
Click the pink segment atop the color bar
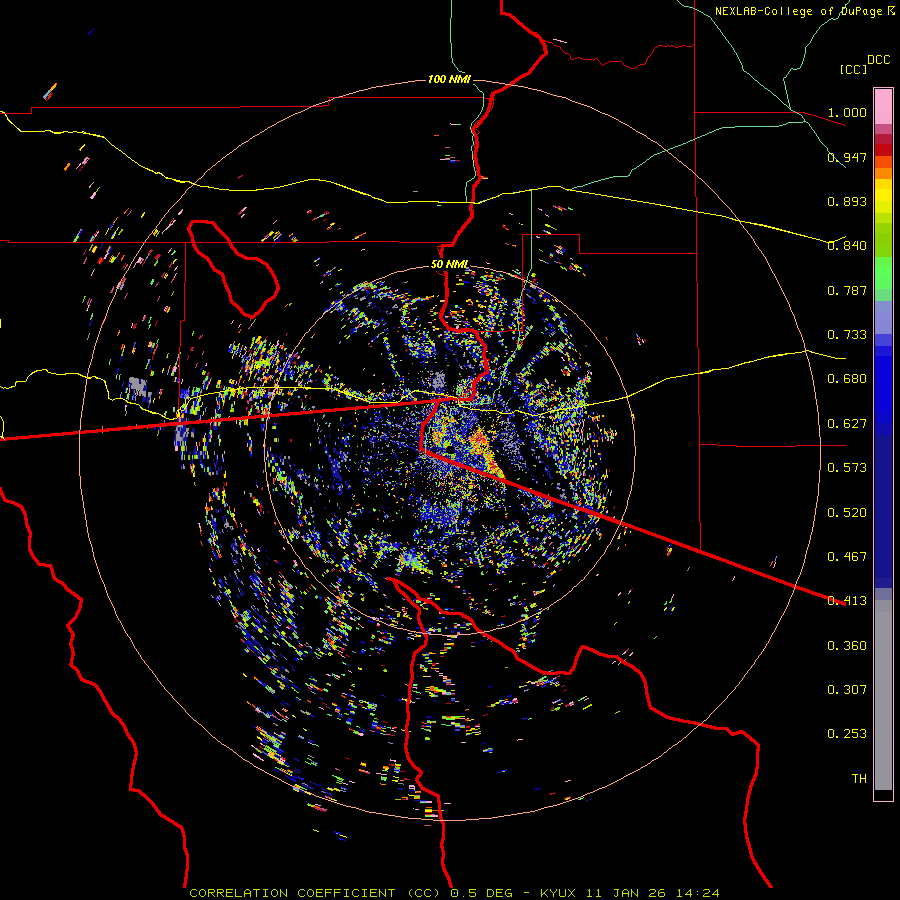coord(883,107)
